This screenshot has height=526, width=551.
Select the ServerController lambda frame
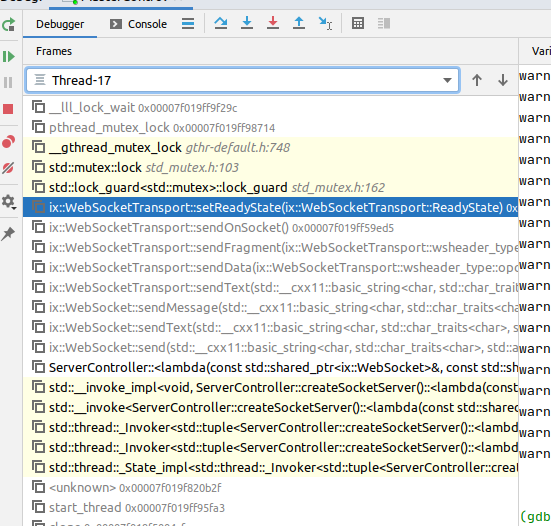point(271,368)
